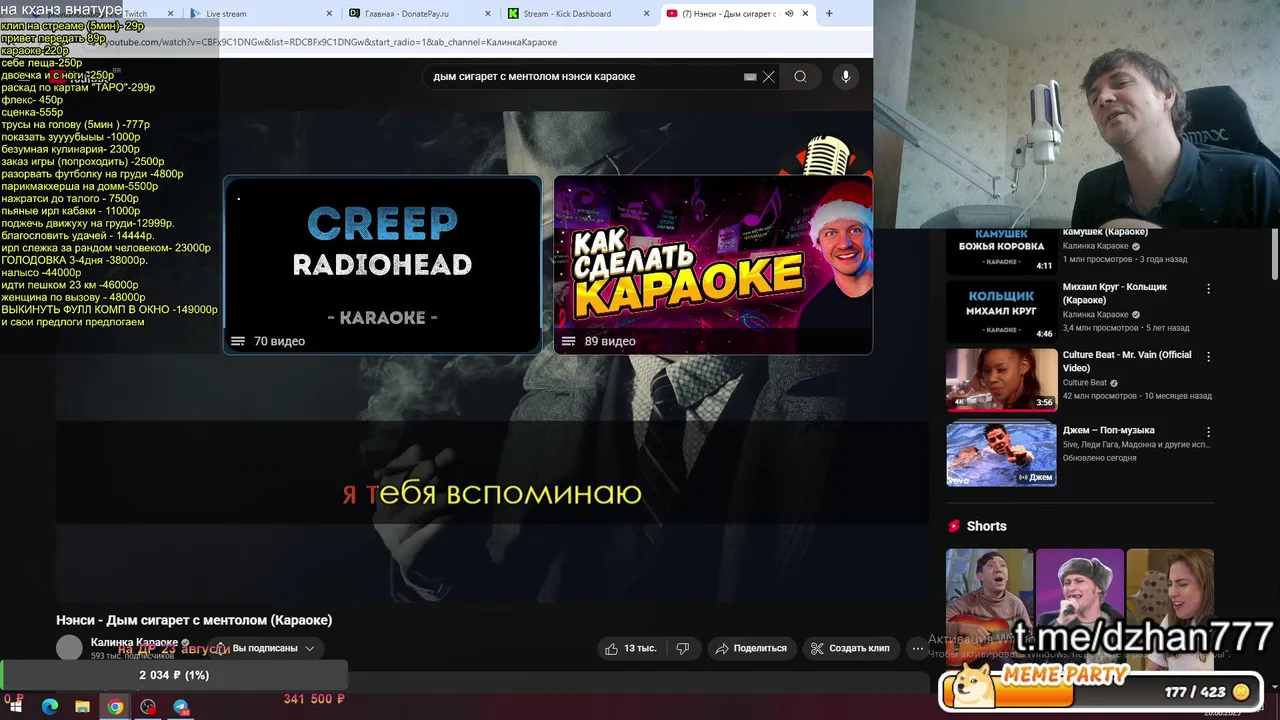This screenshot has height=720, width=1280.
Task: Switch to Chrome in the taskbar
Action: (116, 707)
